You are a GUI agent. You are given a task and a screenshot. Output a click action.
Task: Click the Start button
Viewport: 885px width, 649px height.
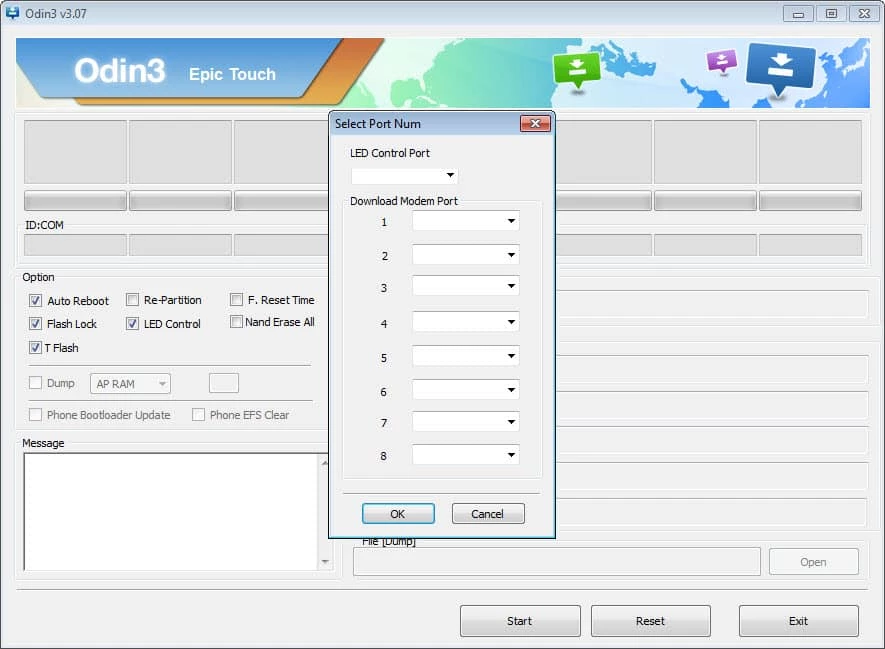(x=519, y=621)
